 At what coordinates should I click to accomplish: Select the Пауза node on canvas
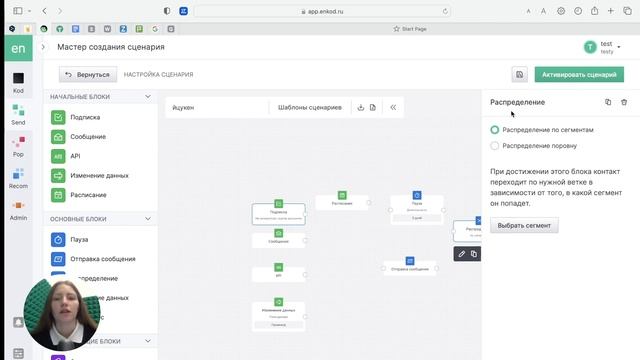pos(417,209)
